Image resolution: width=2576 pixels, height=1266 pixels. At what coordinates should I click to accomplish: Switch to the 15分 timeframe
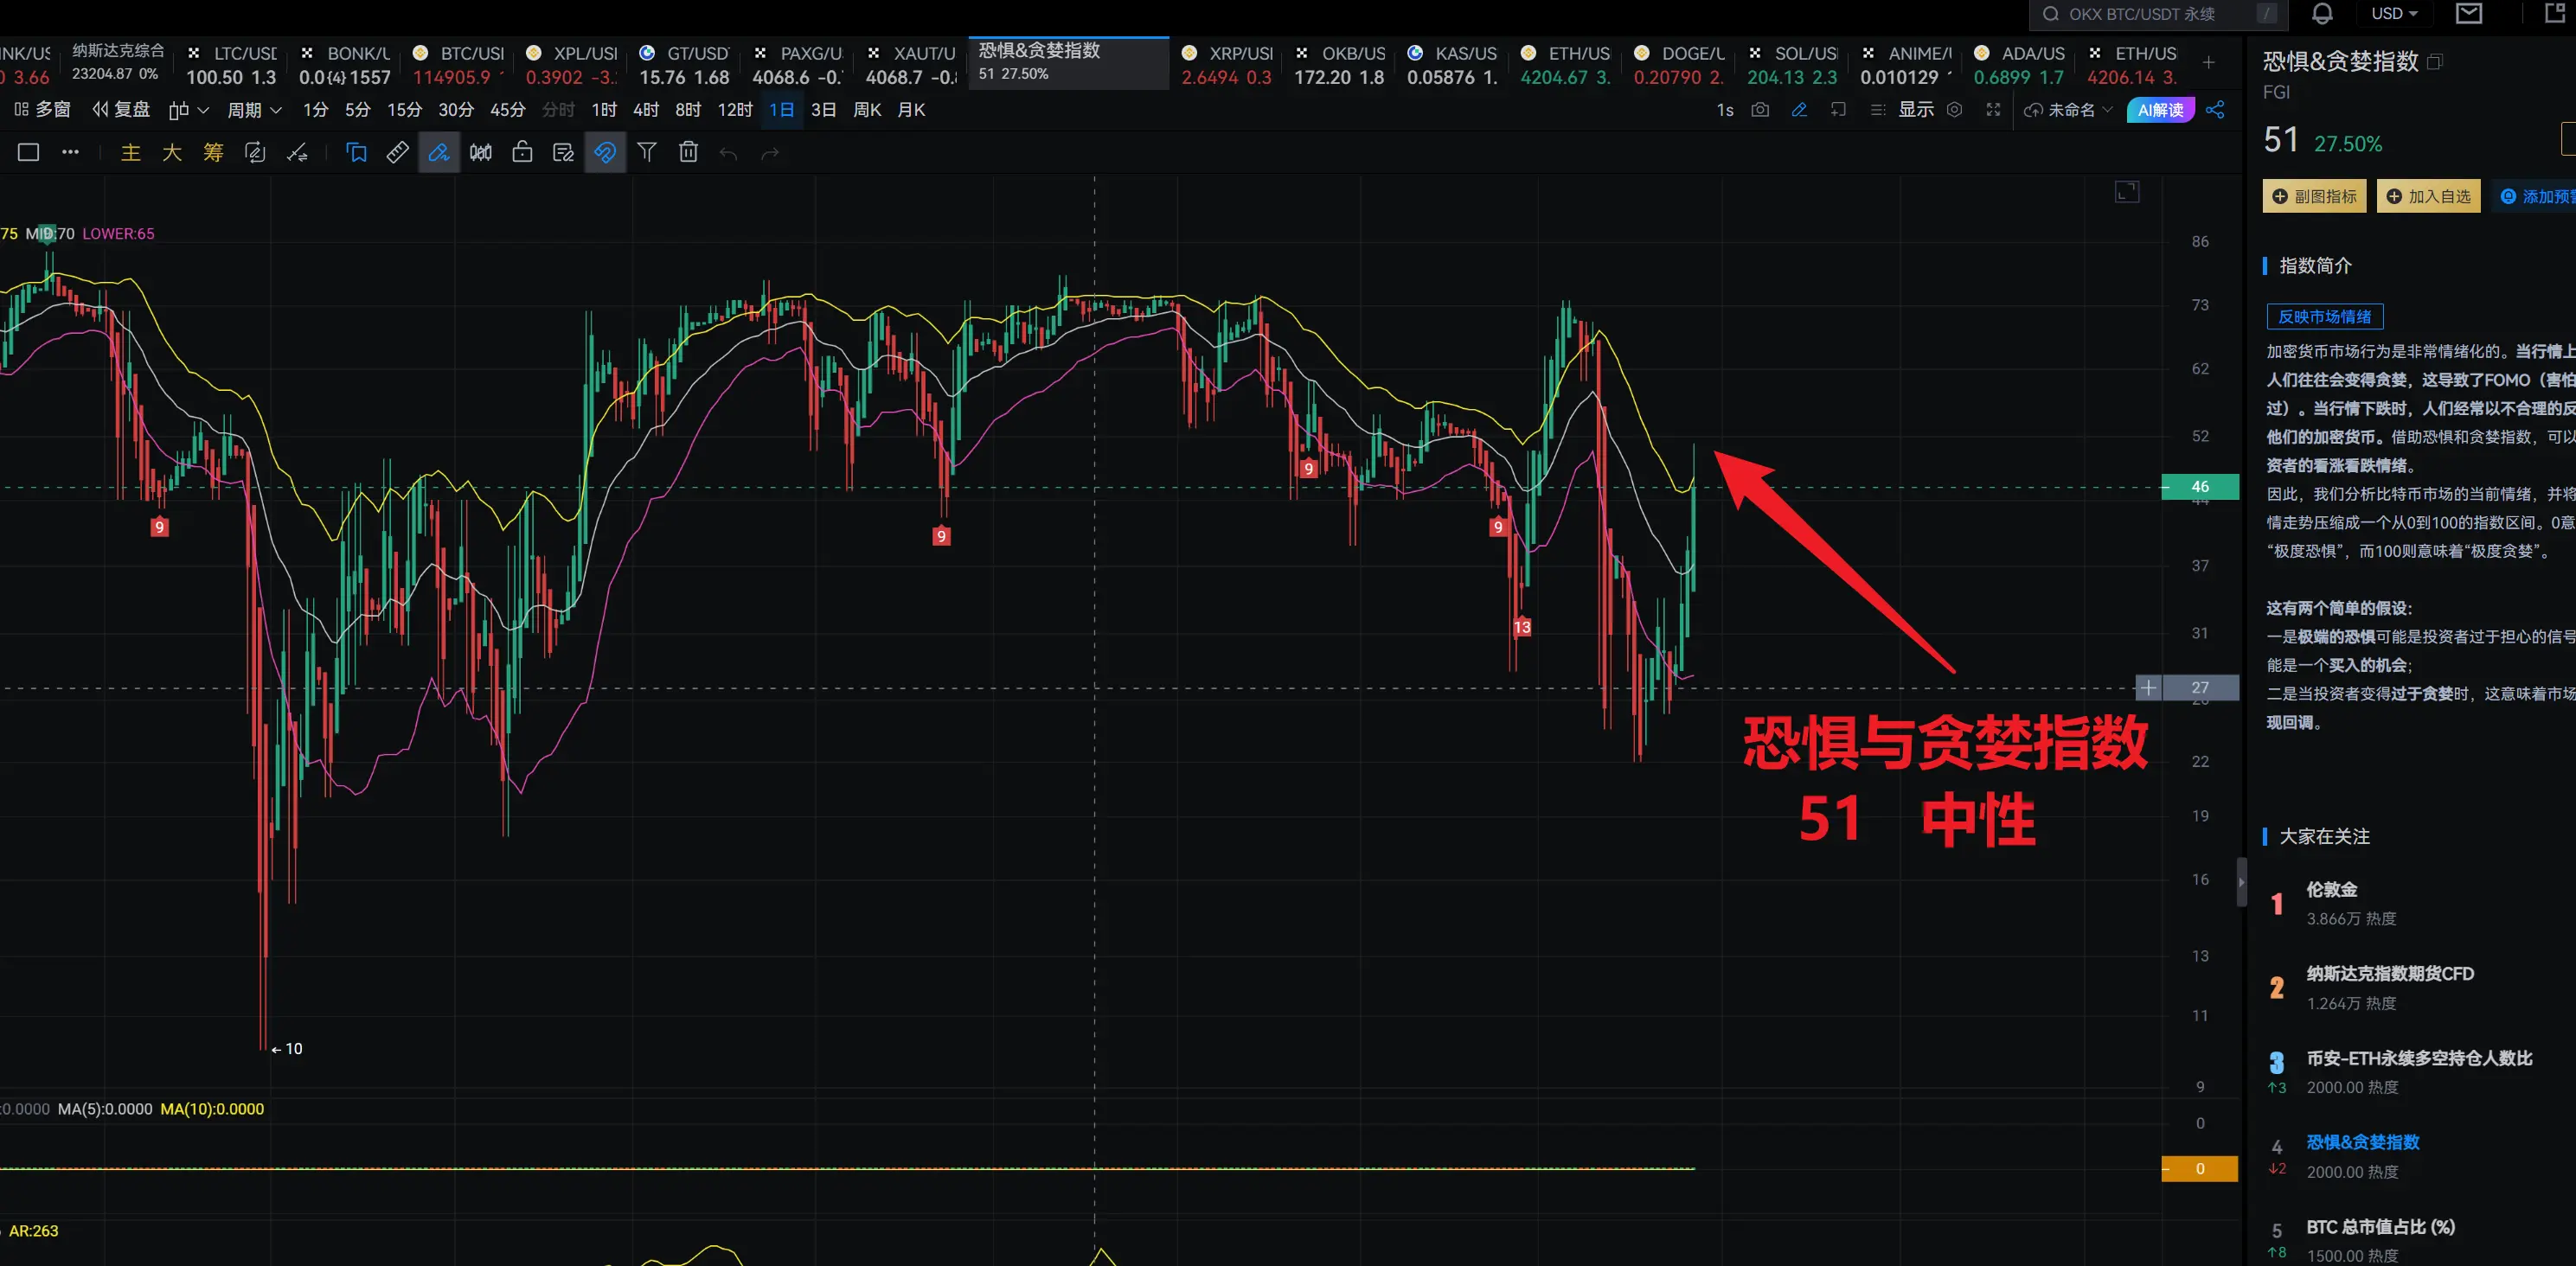click(x=405, y=110)
